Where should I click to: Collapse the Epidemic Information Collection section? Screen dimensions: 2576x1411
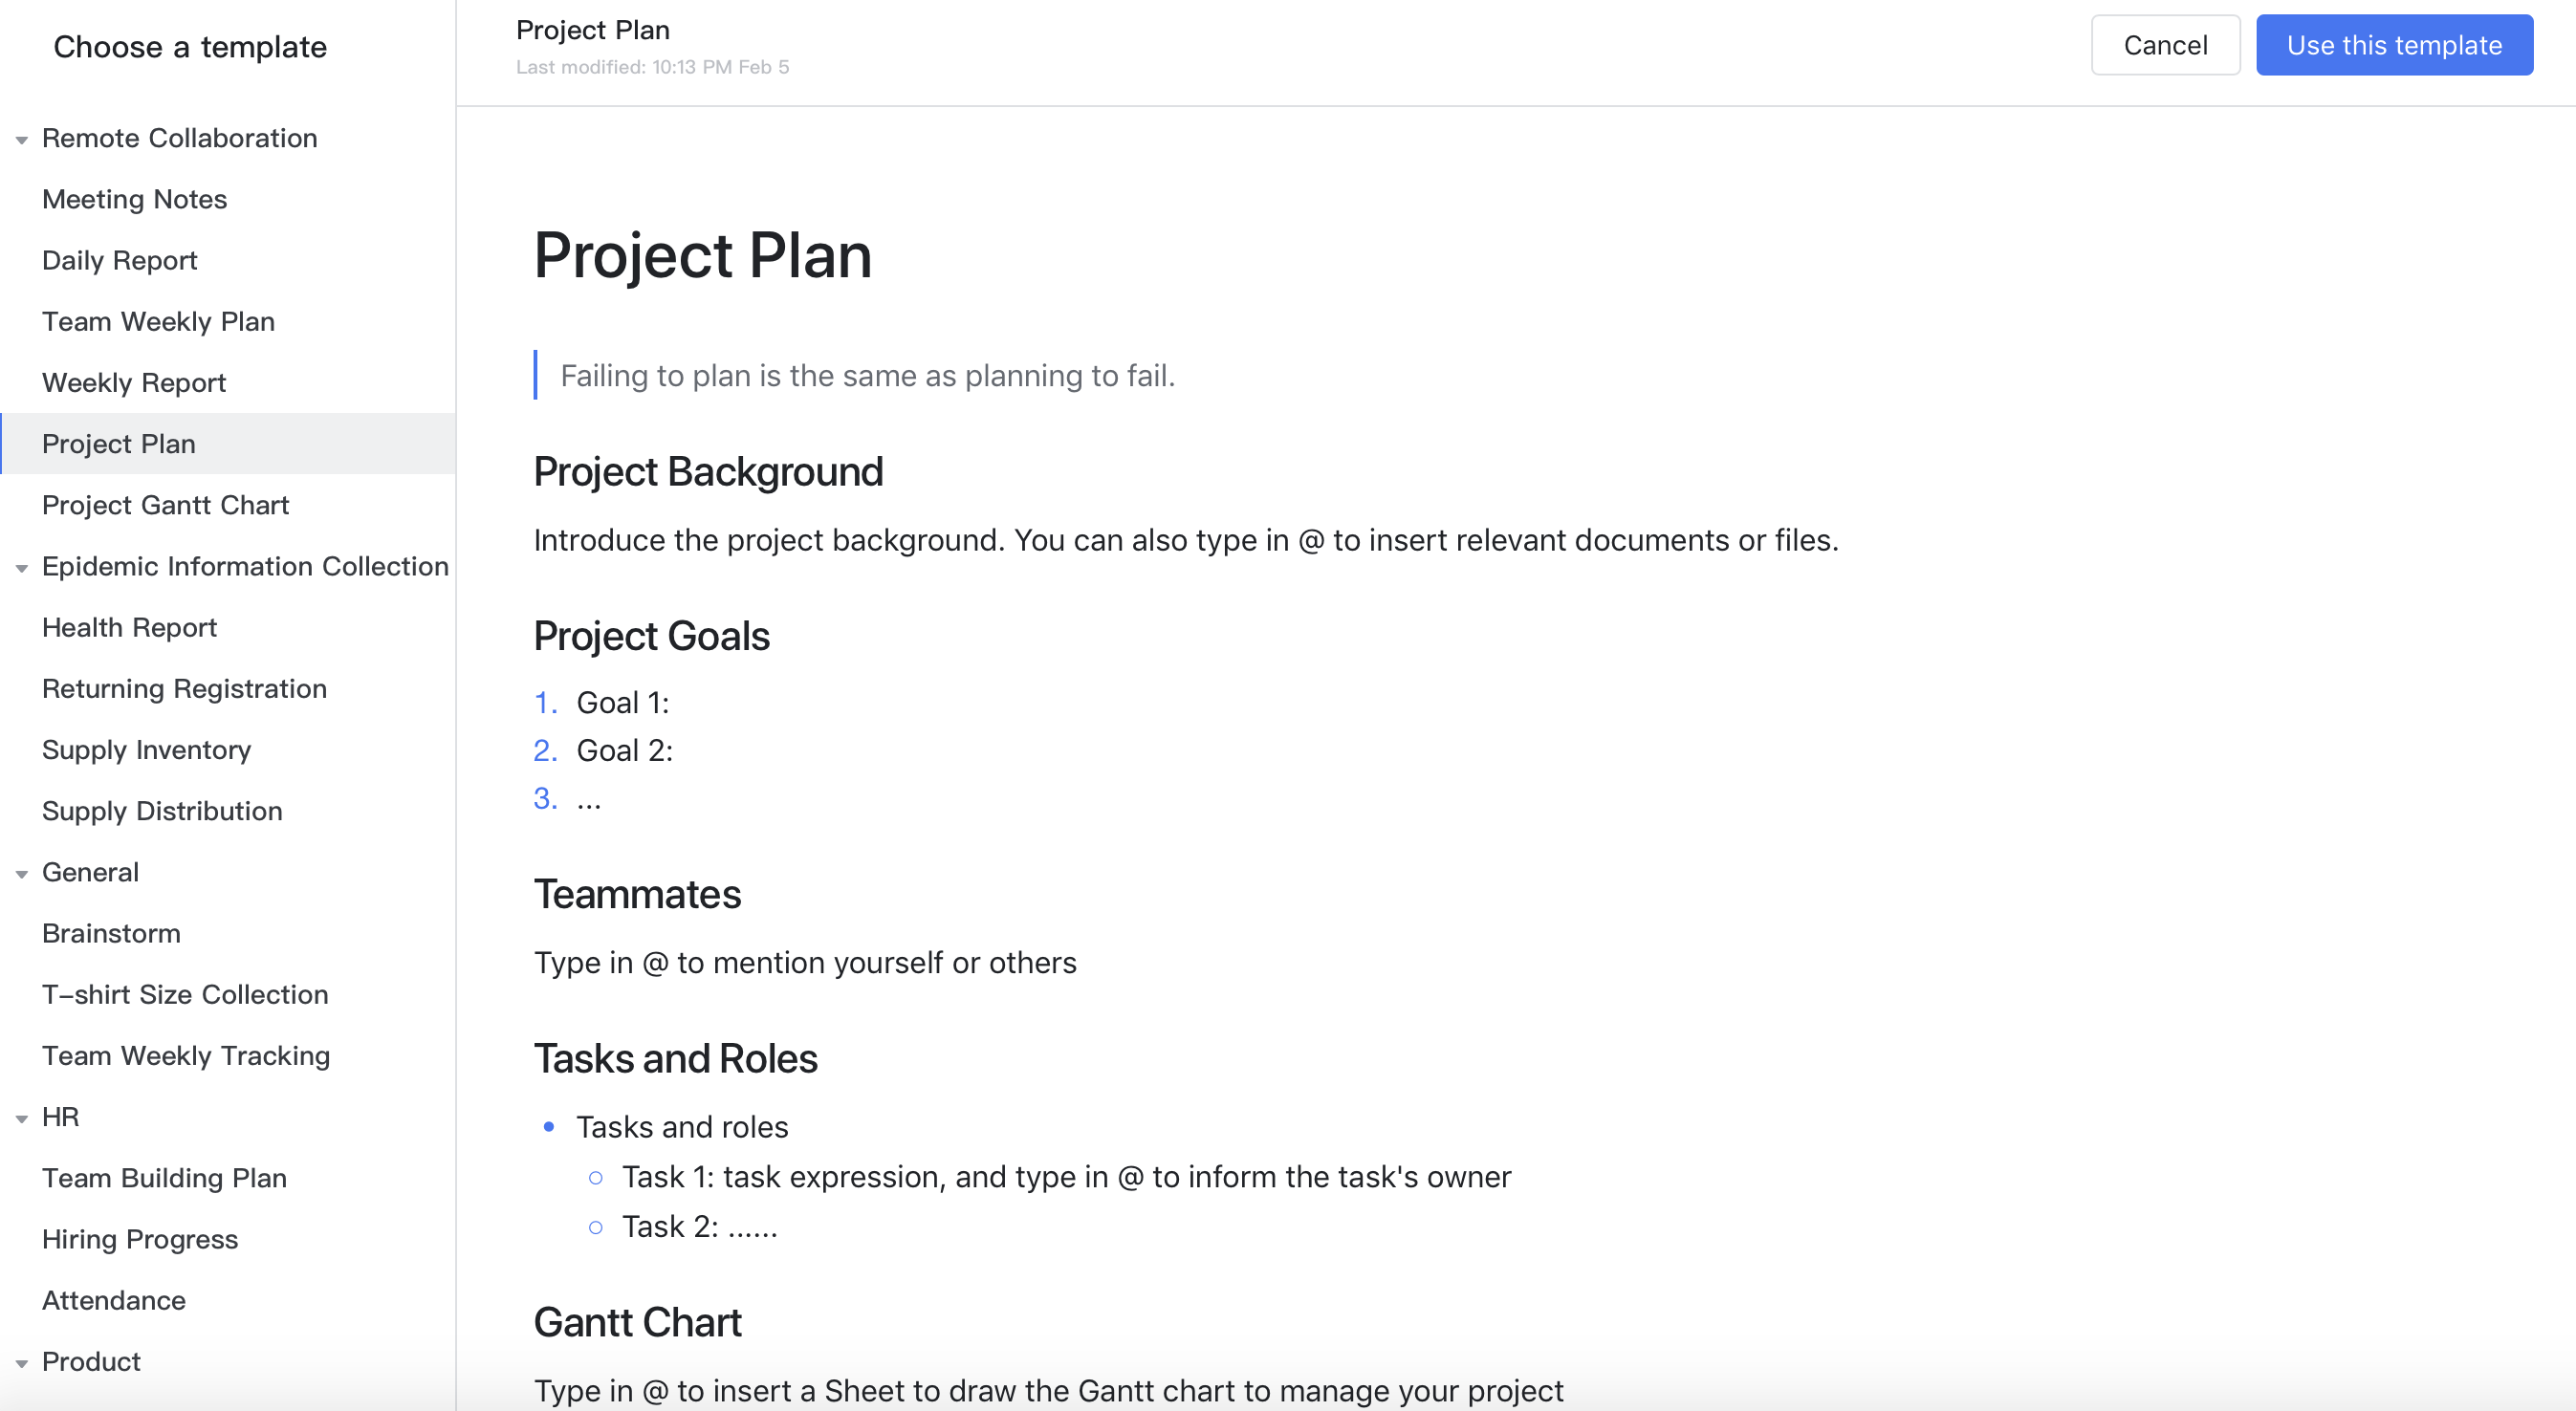click(21, 568)
